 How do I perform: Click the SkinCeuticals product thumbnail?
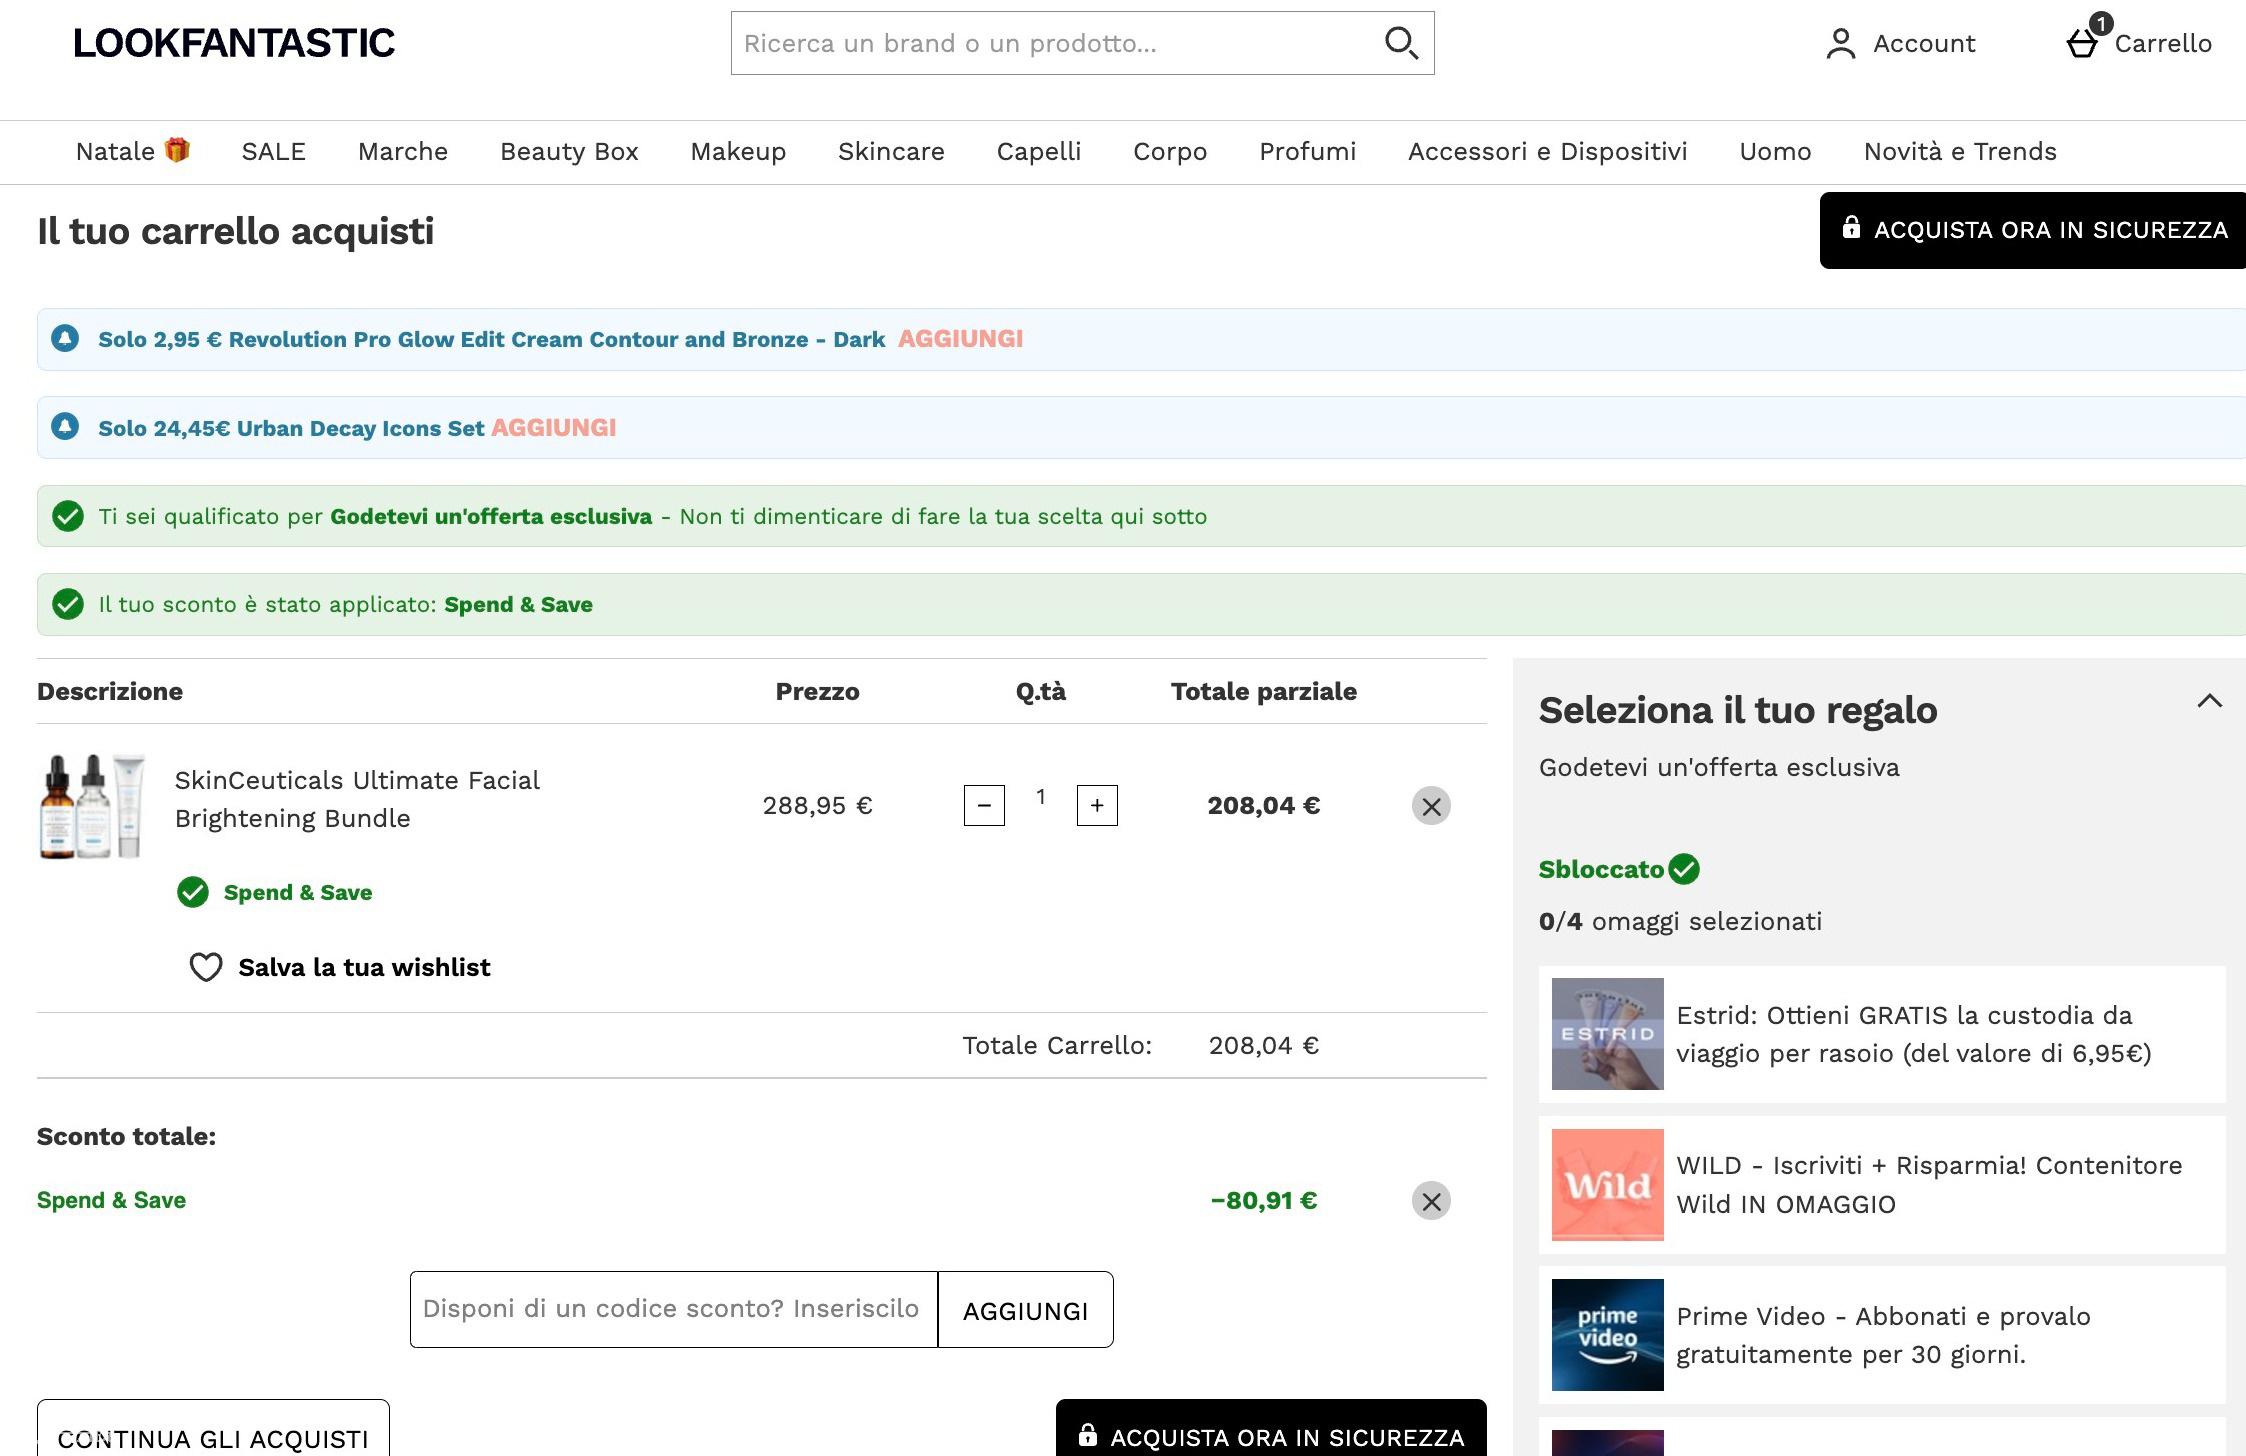click(92, 806)
